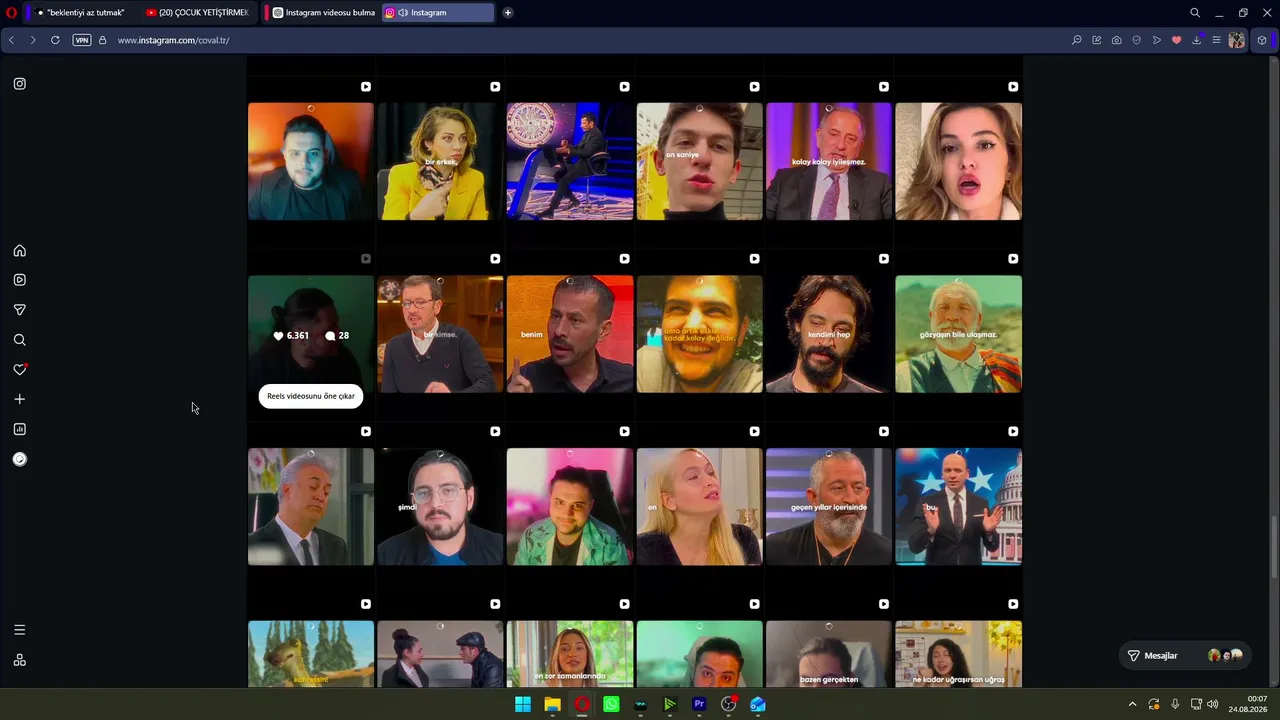Screen dimensions: 1280x720
Task: Open the reel captioned "bir kimse."
Action: (x=440, y=334)
